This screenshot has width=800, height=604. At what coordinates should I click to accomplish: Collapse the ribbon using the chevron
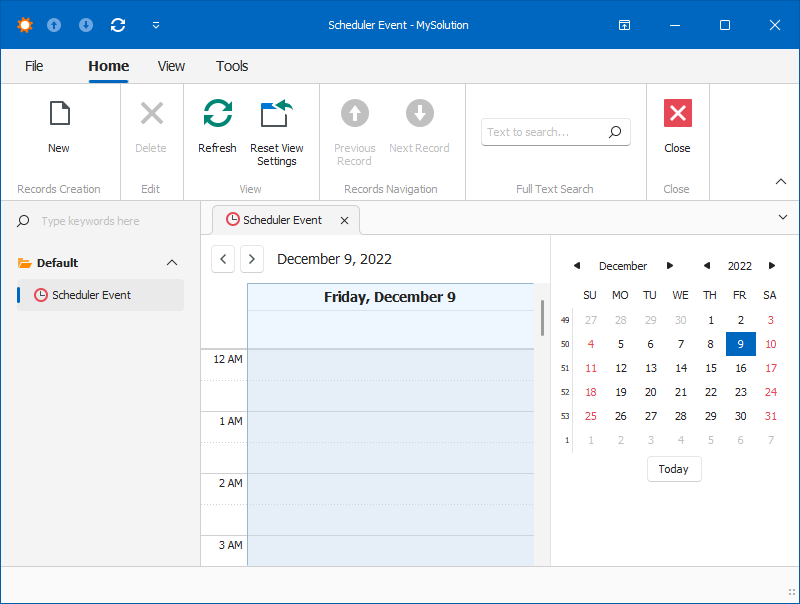[781, 182]
